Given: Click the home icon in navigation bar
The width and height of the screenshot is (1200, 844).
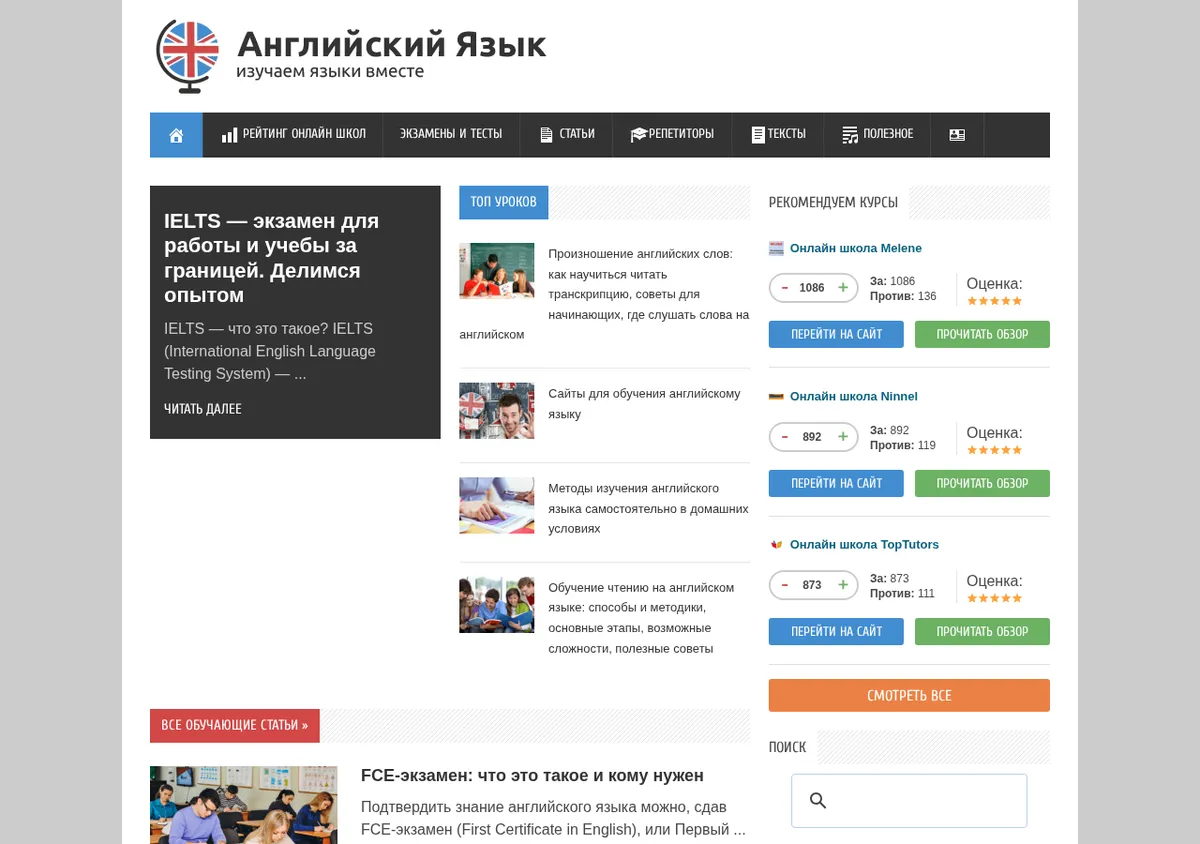Looking at the screenshot, I should coord(176,135).
